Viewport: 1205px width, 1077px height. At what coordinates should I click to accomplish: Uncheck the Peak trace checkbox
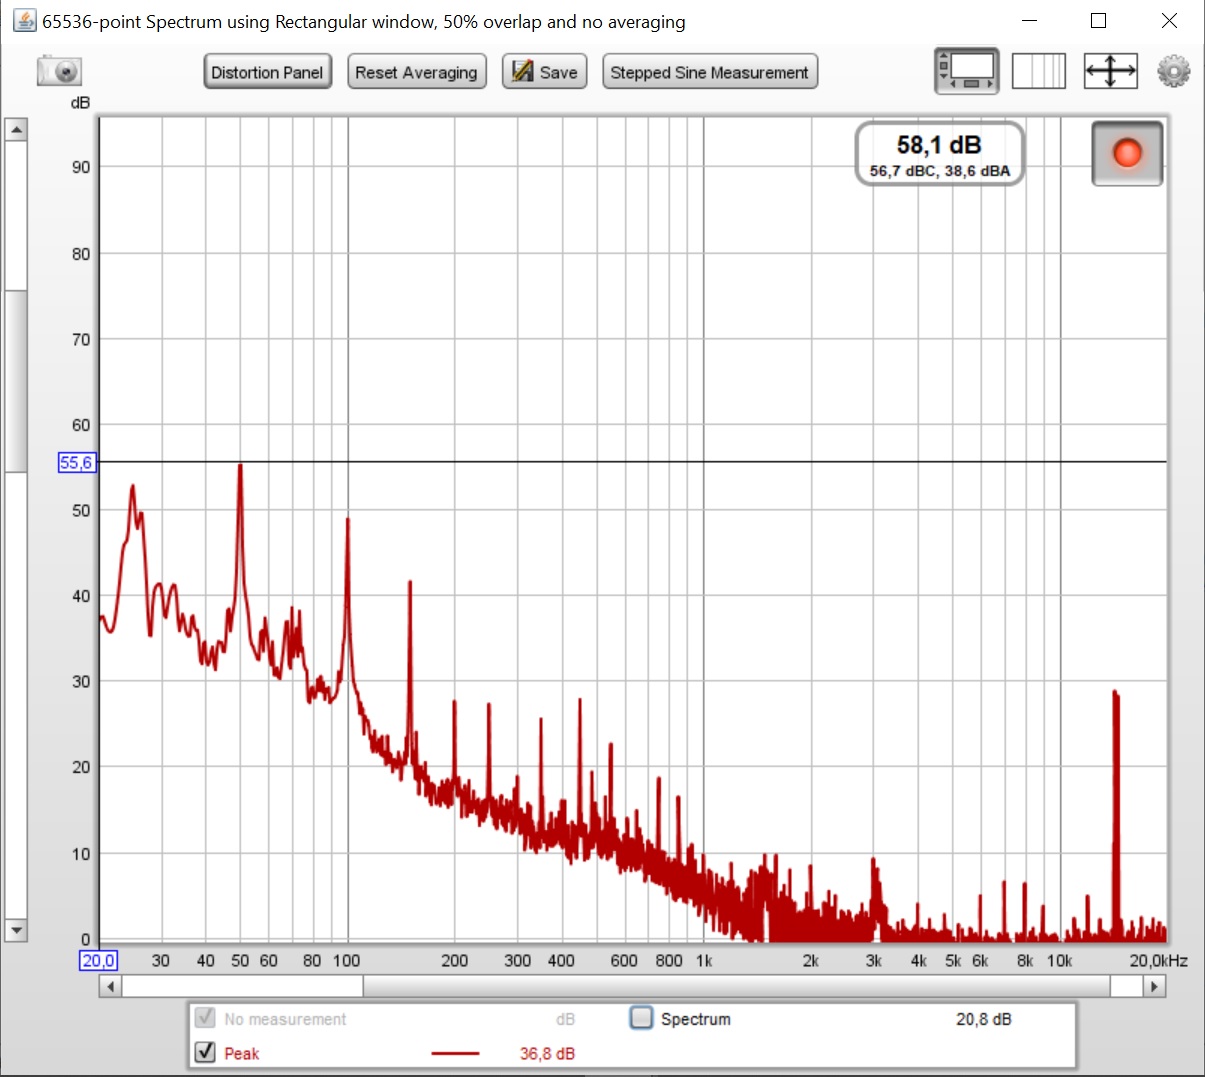[206, 1052]
